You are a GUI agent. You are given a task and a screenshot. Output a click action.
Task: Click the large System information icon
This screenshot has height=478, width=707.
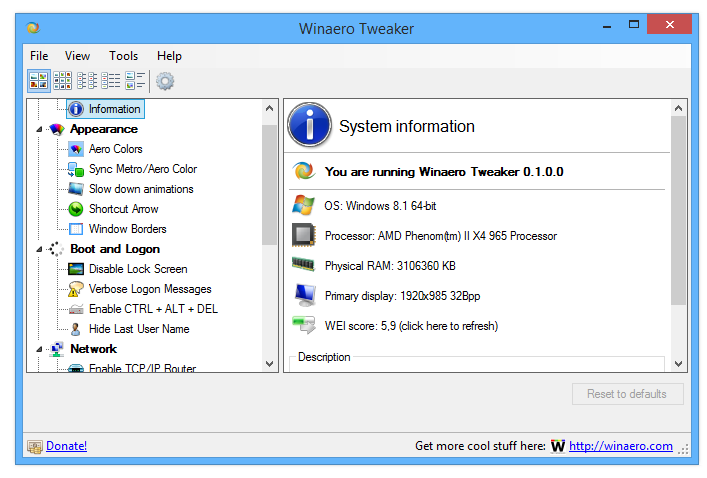[310, 125]
